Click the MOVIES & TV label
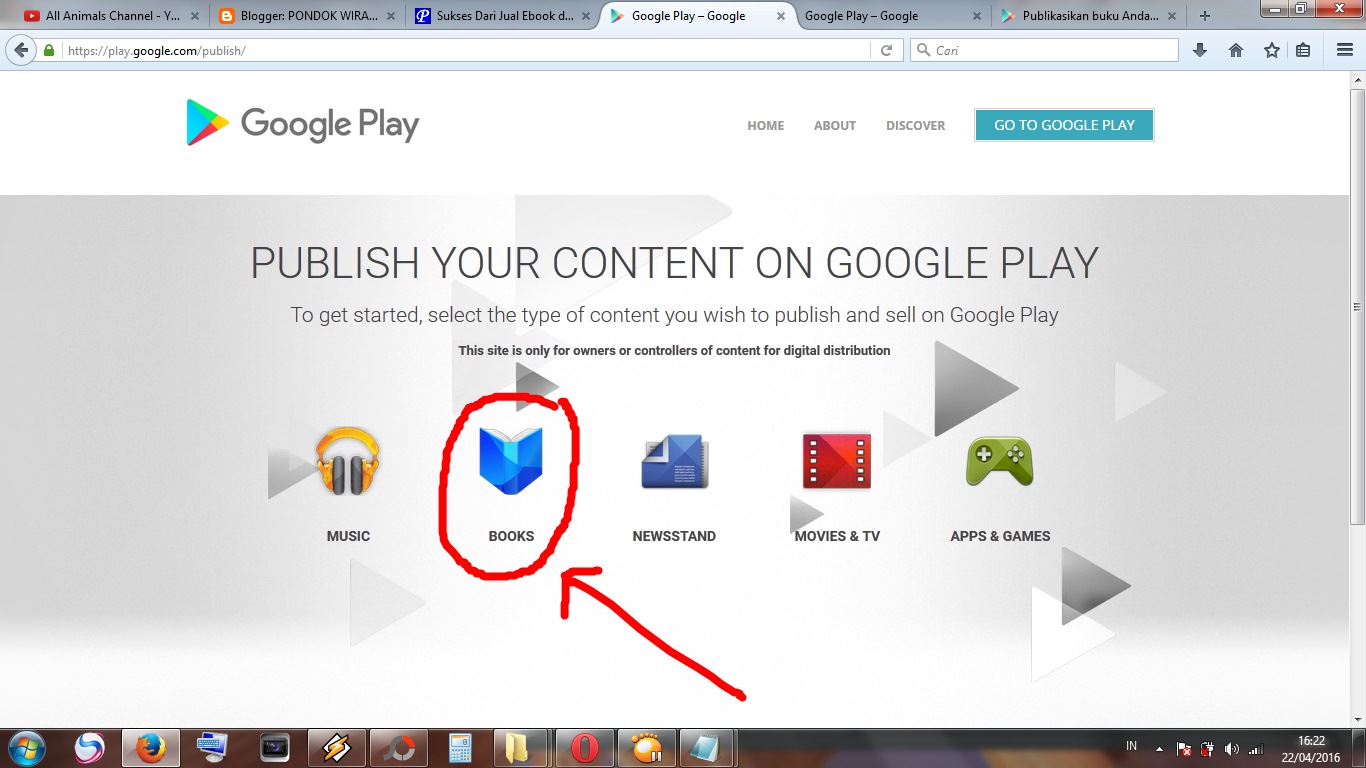This screenshot has width=1366, height=768. [837, 536]
